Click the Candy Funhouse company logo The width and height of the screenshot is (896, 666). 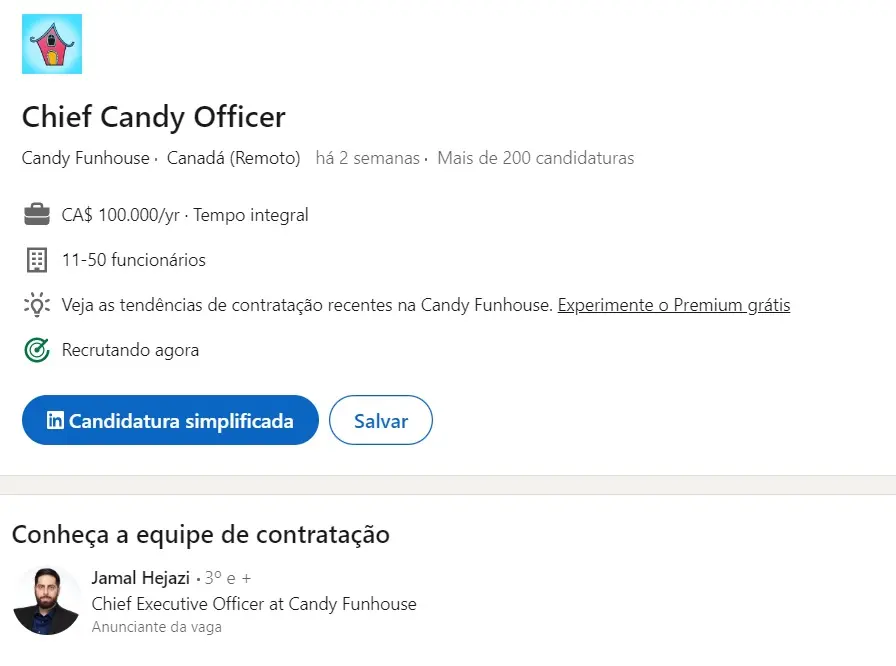click(50, 44)
